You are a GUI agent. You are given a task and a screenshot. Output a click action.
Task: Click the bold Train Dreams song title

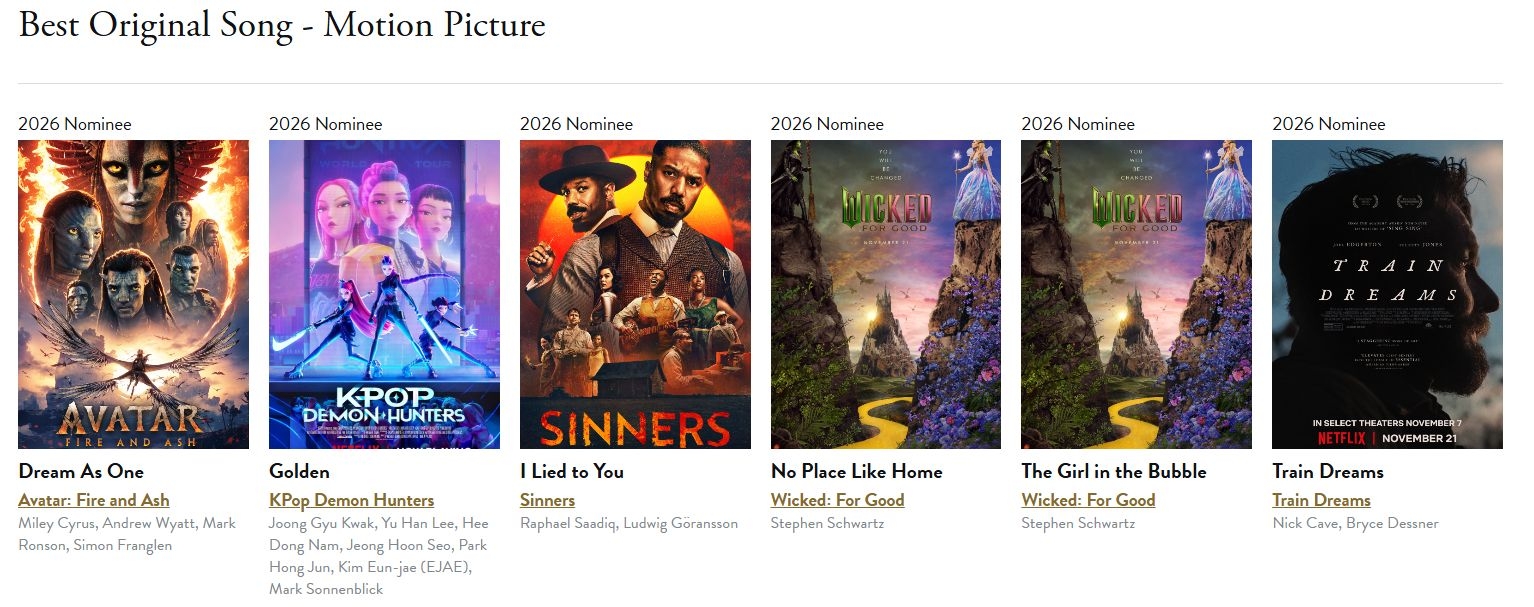pos(1328,472)
